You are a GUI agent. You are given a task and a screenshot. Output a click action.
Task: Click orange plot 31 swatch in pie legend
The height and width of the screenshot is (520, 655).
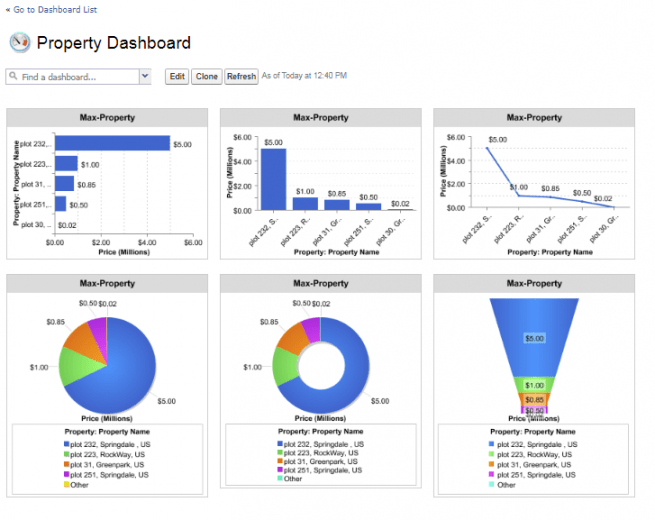click(x=66, y=464)
